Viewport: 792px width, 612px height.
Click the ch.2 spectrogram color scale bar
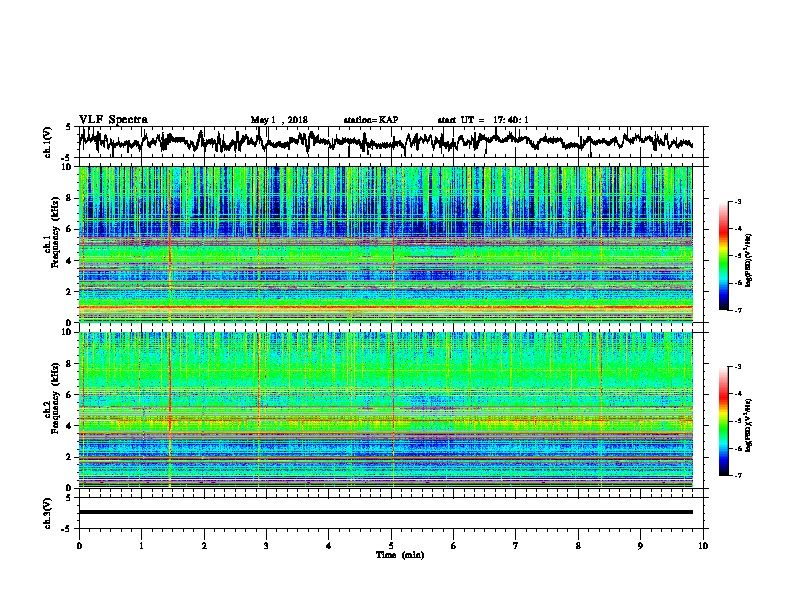pos(723,421)
